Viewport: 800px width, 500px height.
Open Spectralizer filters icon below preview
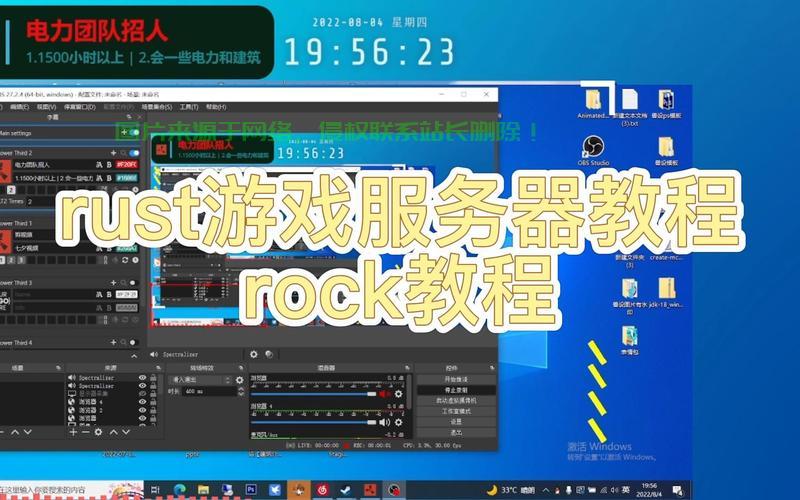(x=269, y=354)
